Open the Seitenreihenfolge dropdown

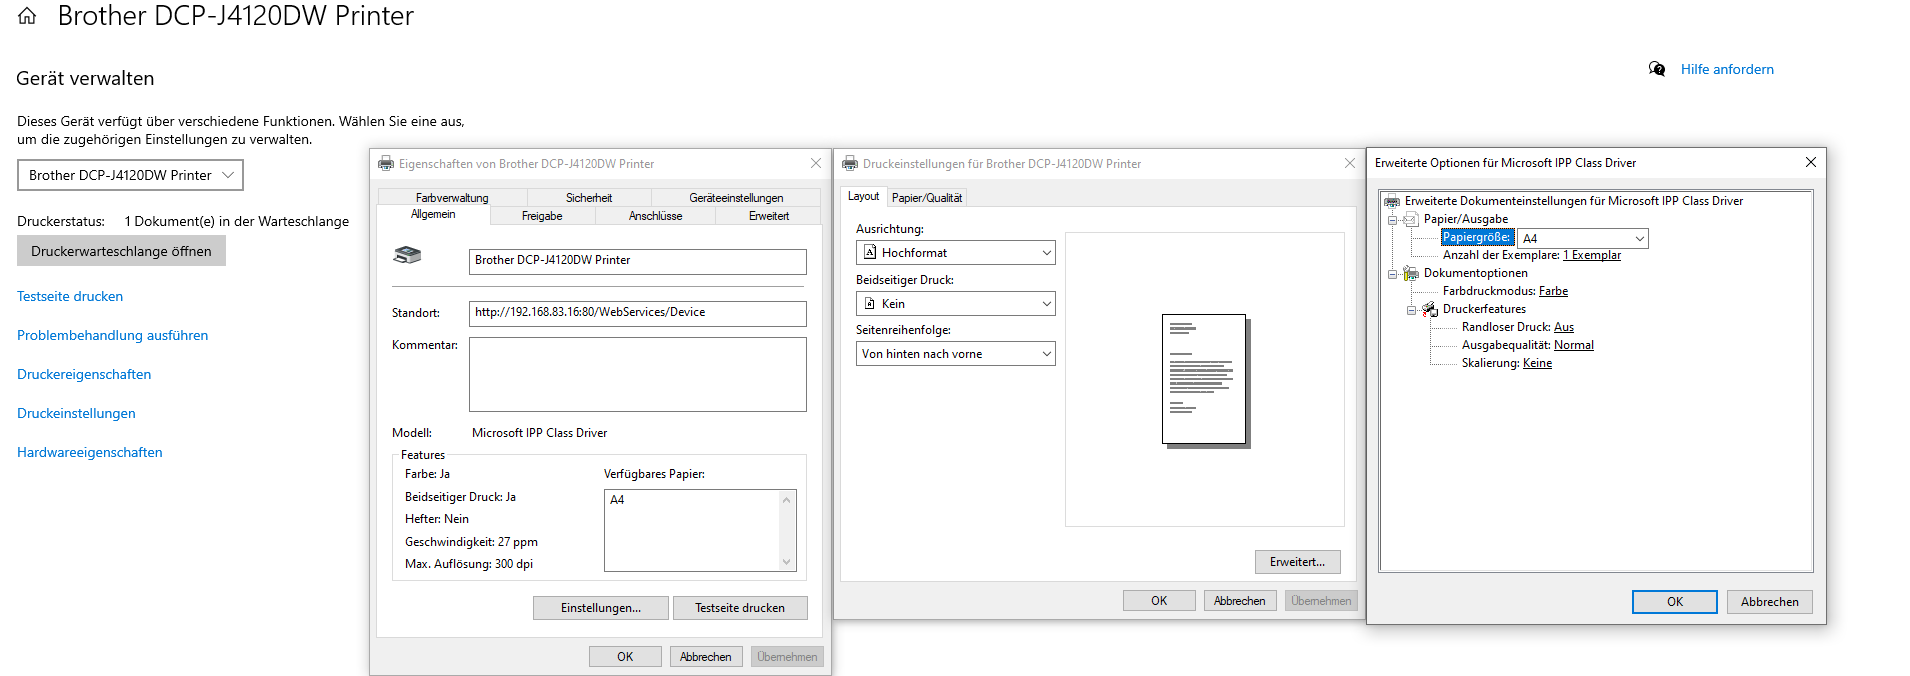pyautogui.click(x=955, y=354)
